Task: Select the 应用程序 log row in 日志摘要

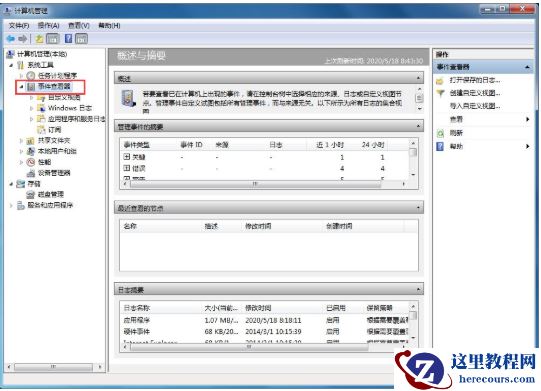Action: [265, 320]
